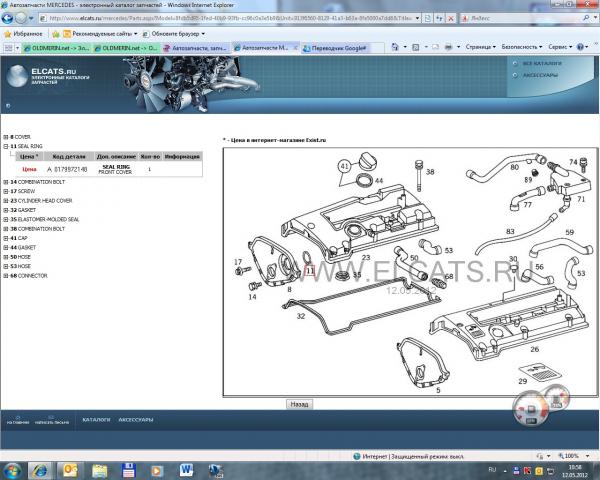Click the red Цена price link
The height and width of the screenshot is (480, 600).
click(29, 169)
